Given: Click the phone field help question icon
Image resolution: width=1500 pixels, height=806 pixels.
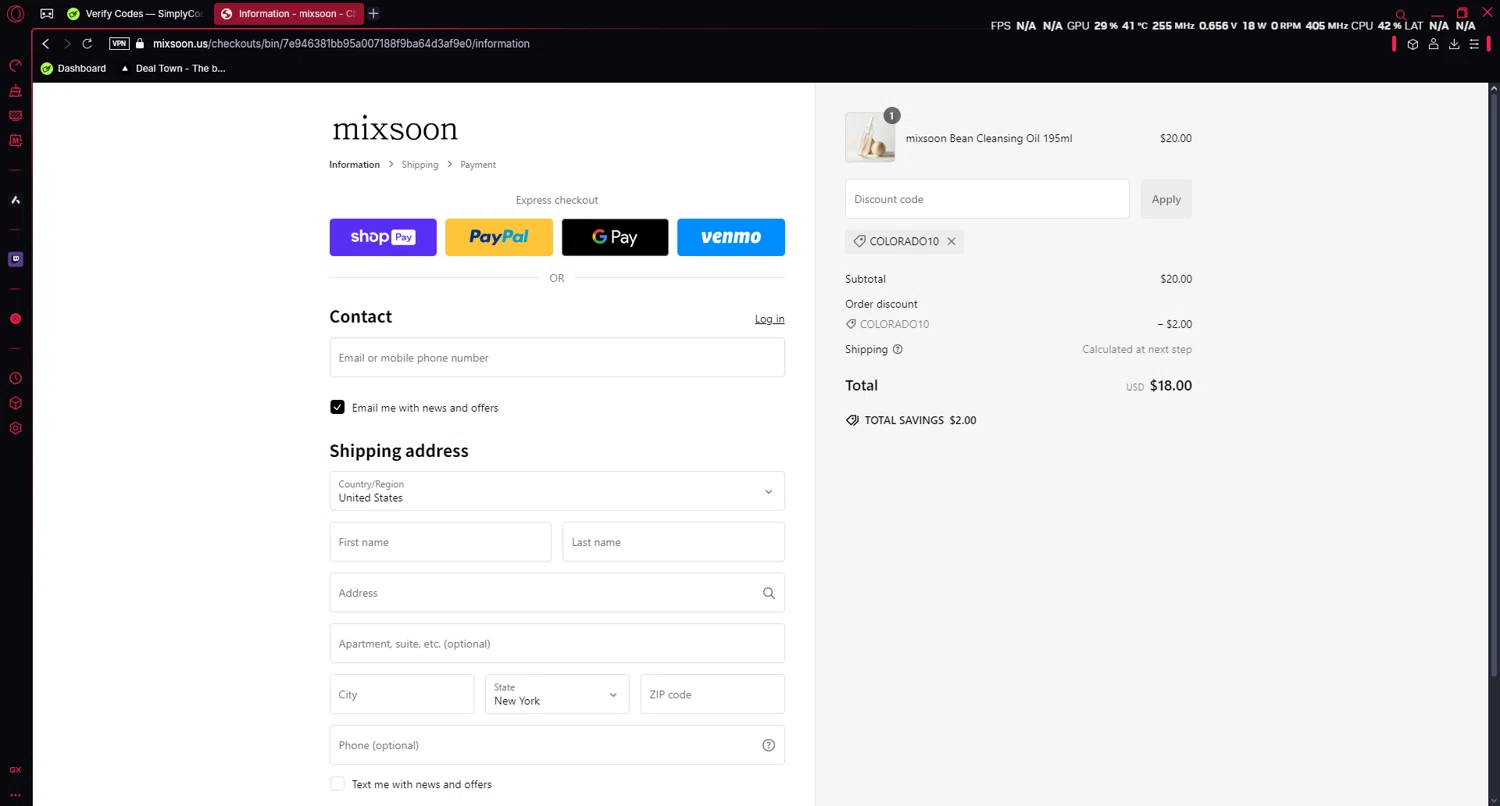Looking at the screenshot, I should (x=768, y=745).
